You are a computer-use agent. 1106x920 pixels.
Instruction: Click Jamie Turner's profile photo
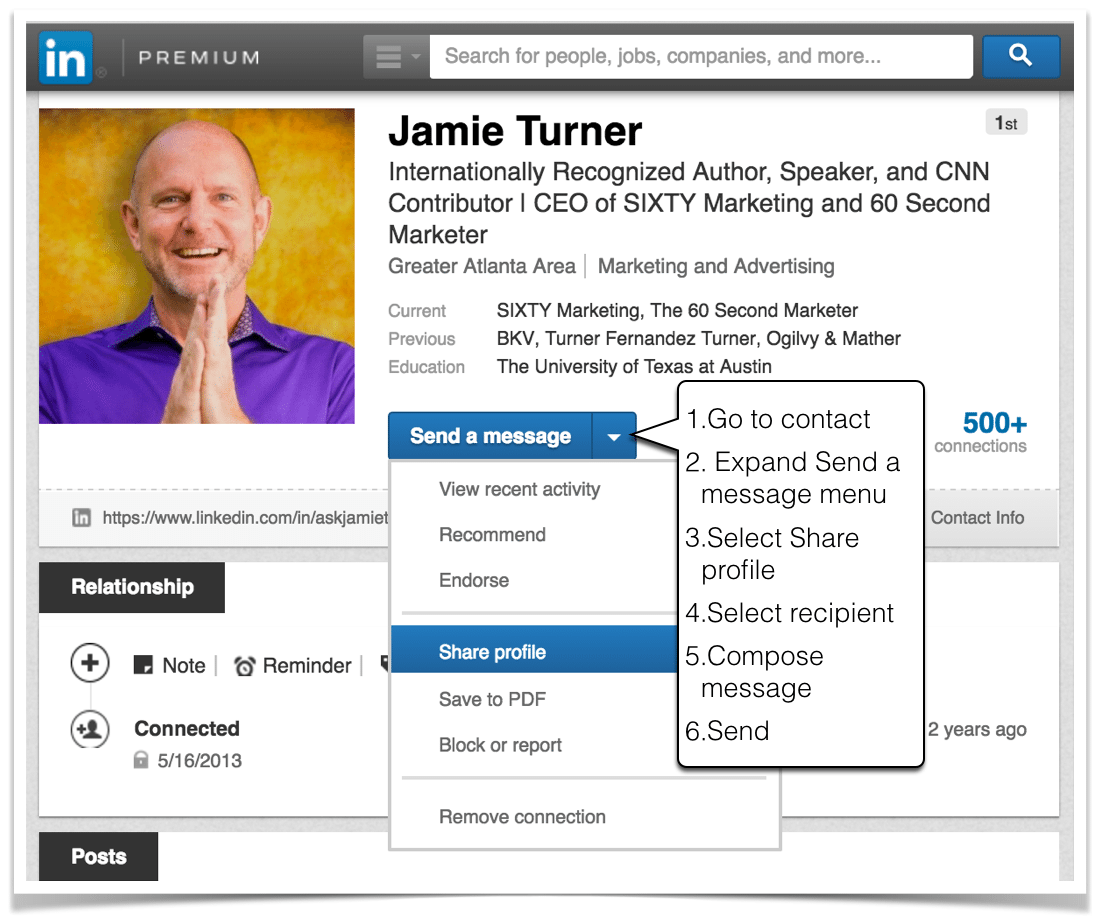tap(197, 264)
